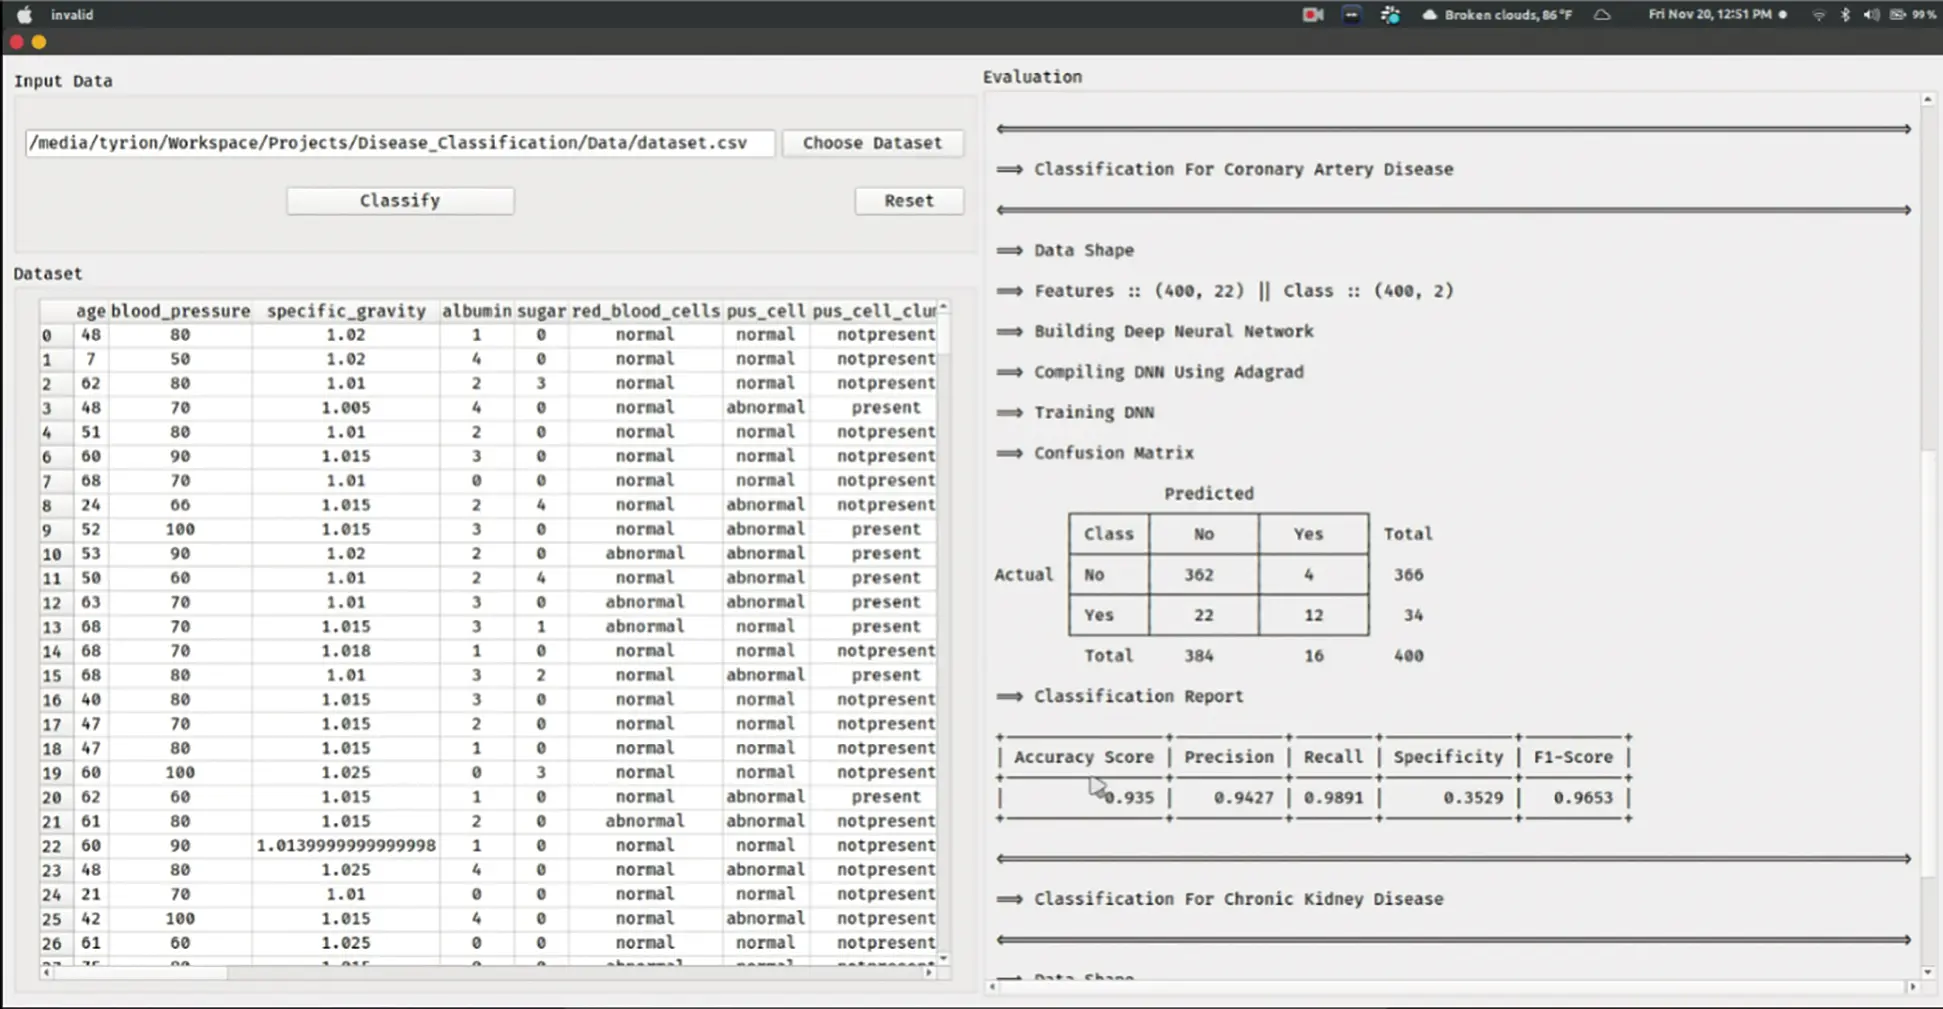Click the Evaluation panel vertical scrollbar
Viewport: 1943px width, 1009px height.
(1927, 535)
